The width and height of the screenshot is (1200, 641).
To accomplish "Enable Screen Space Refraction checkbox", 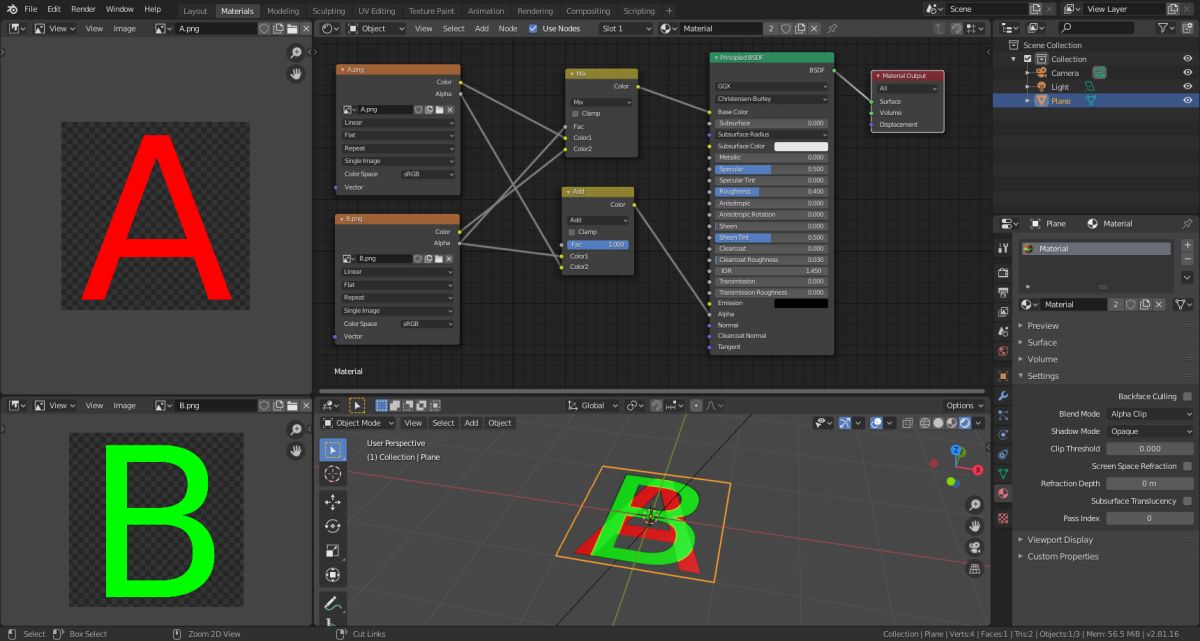I will (x=1187, y=466).
